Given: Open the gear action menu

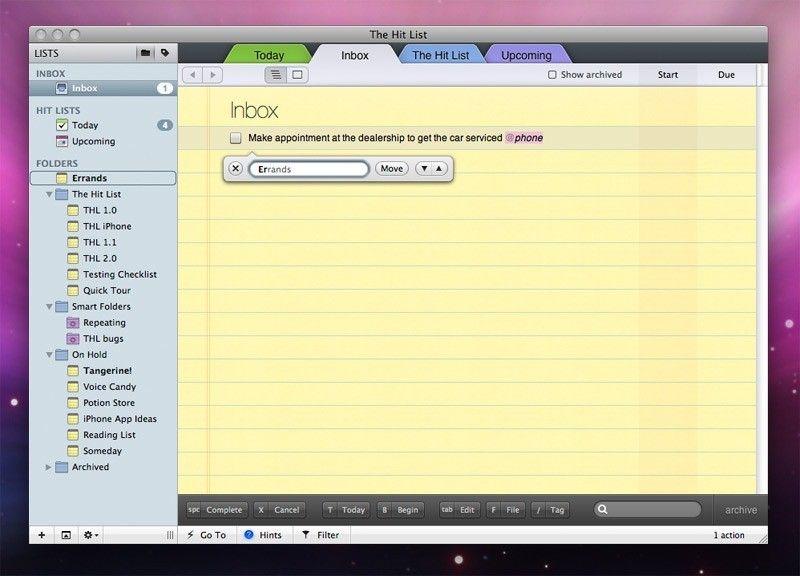Looking at the screenshot, I should (x=90, y=535).
